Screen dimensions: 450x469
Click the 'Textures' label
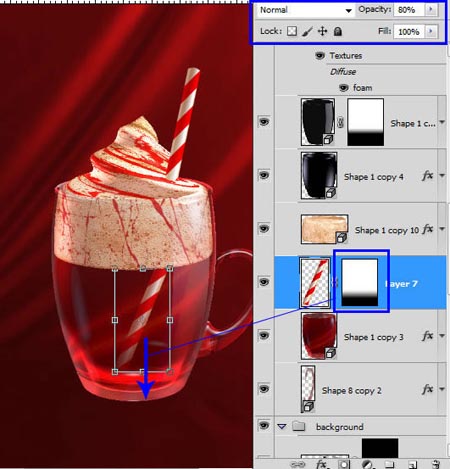click(346, 56)
